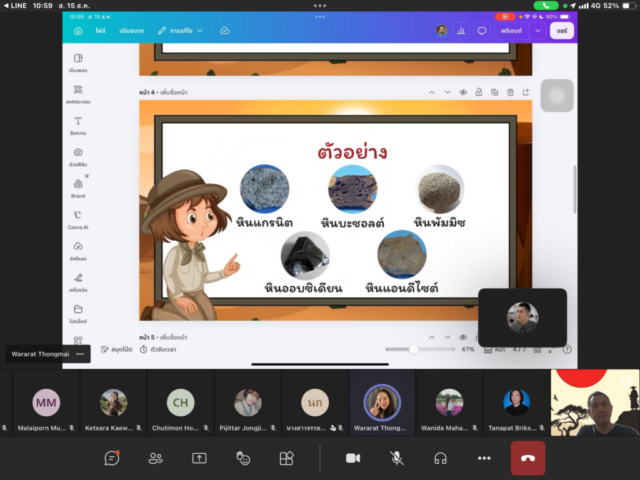Open the LINE call chat icon
640x480 pixels.
112,458
